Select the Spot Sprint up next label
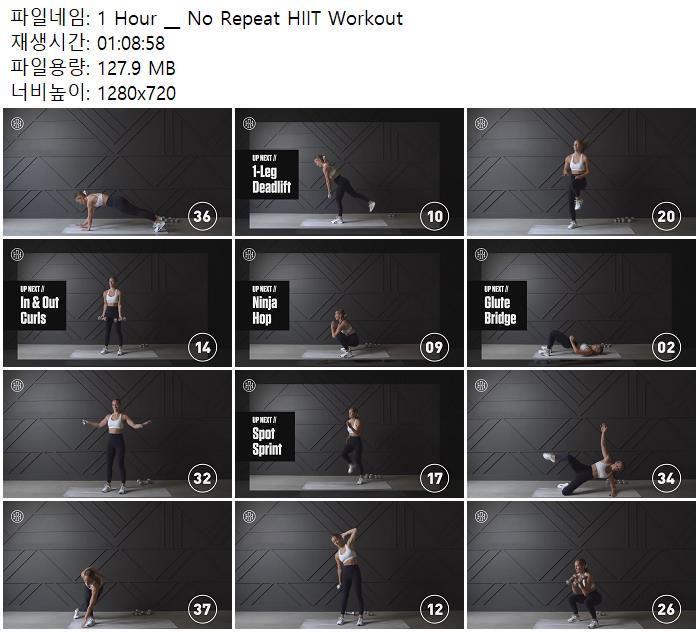Screen dimensions: 700x632 click(x=266, y=437)
